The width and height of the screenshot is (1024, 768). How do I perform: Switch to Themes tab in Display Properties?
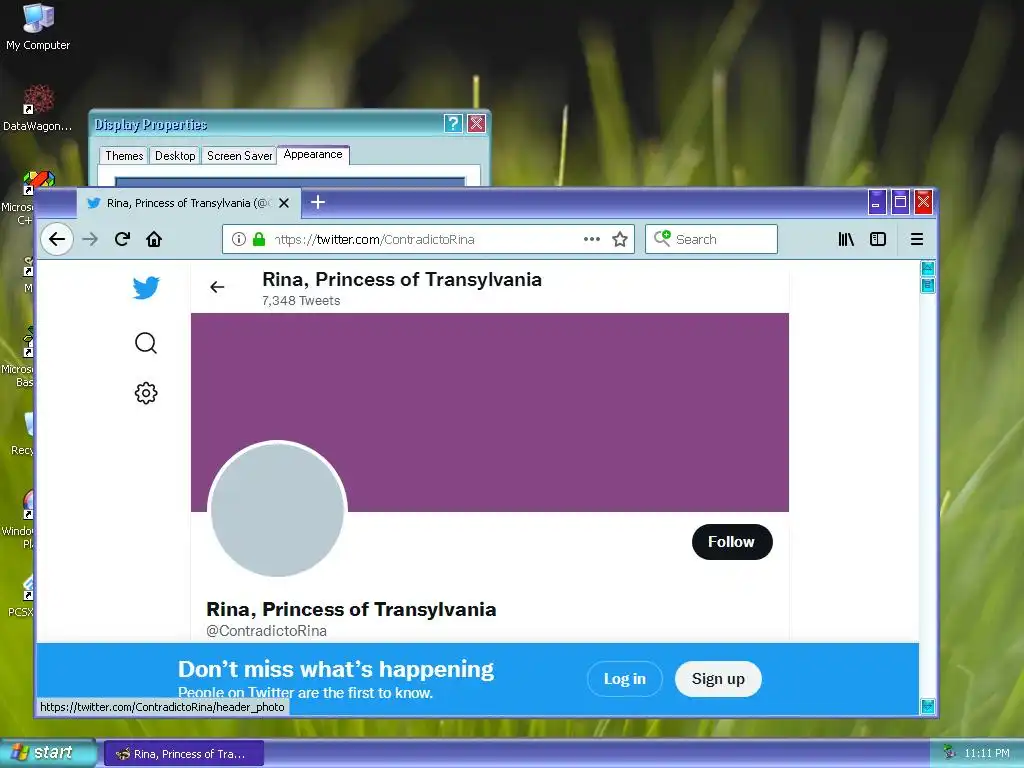point(124,155)
